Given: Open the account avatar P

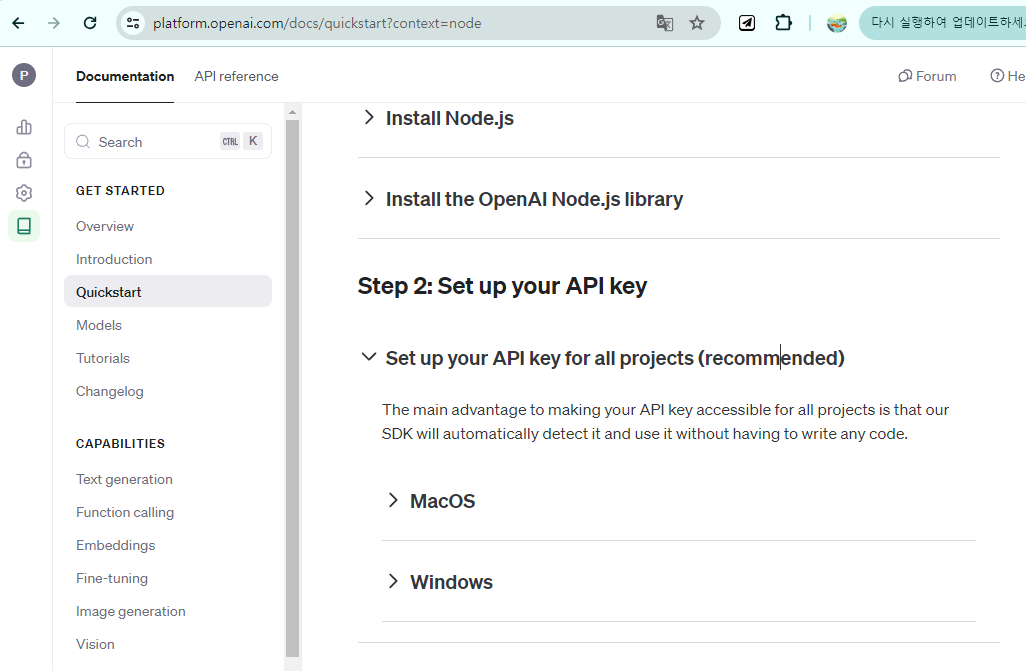Looking at the screenshot, I should [x=24, y=75].
